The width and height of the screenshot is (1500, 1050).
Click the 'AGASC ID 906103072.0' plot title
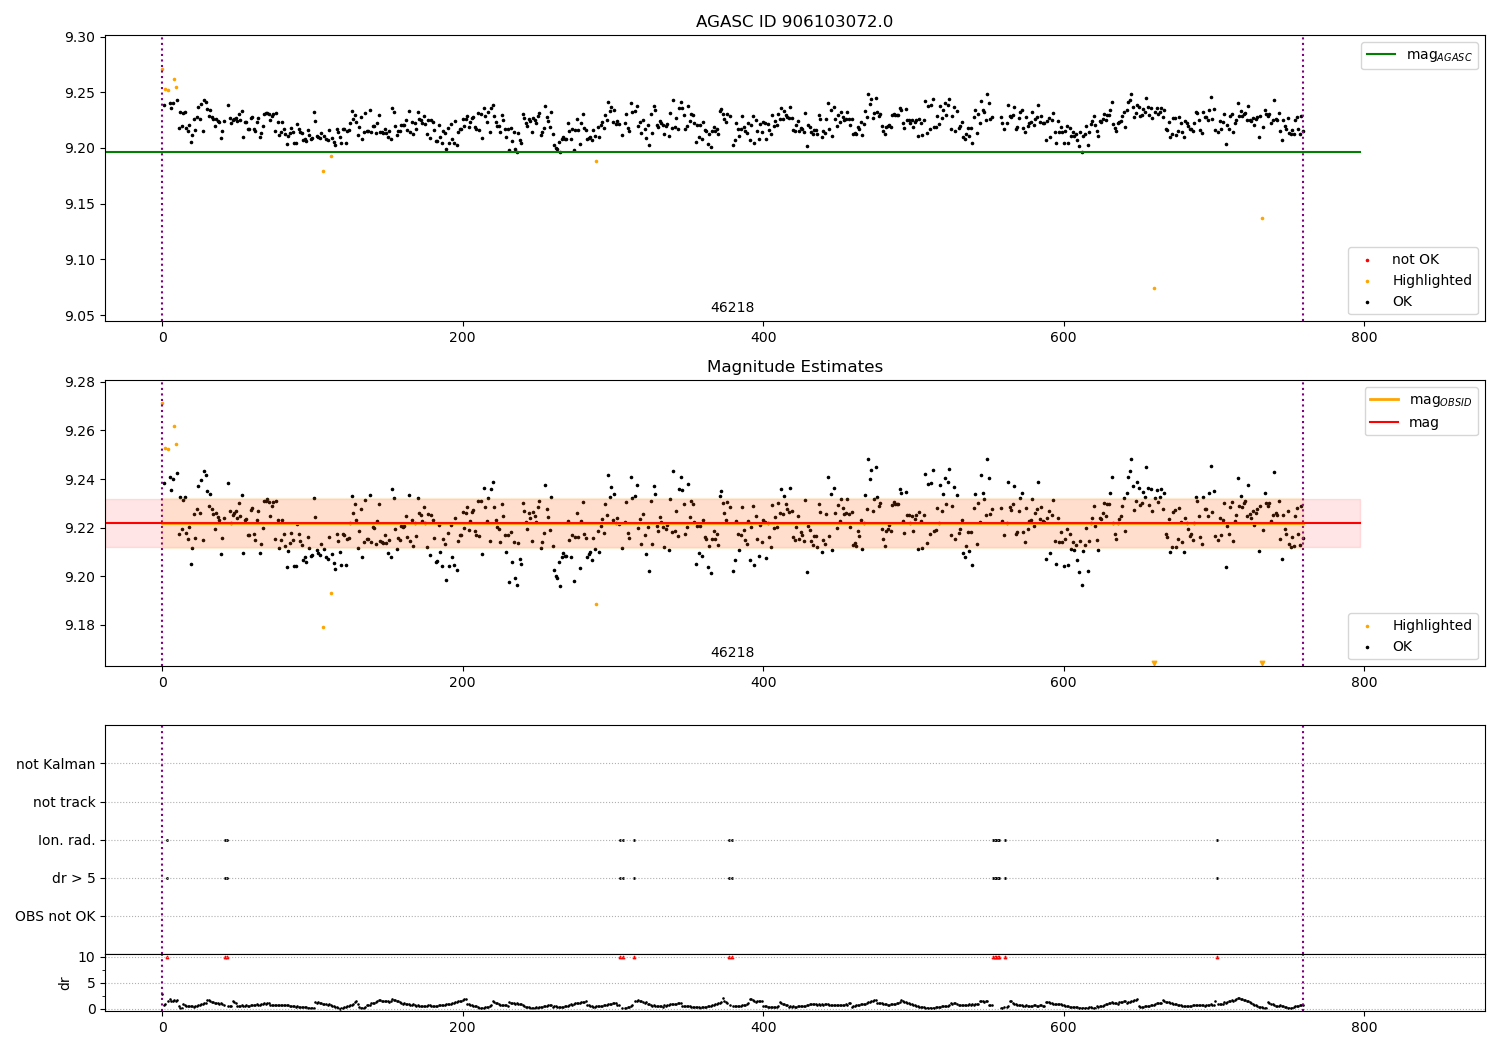click(x=794, y=22)
